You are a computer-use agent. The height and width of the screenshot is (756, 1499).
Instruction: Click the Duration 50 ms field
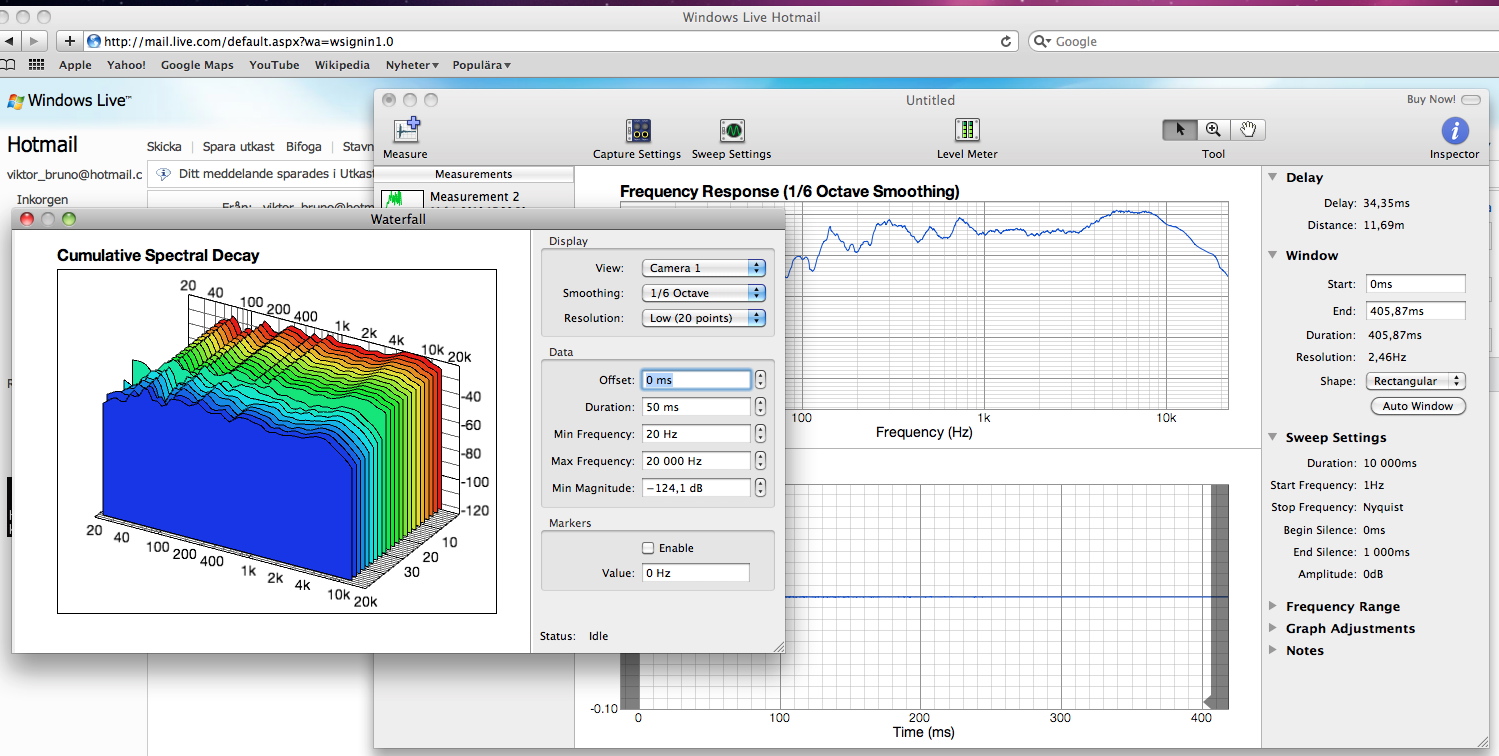(696, 407)
